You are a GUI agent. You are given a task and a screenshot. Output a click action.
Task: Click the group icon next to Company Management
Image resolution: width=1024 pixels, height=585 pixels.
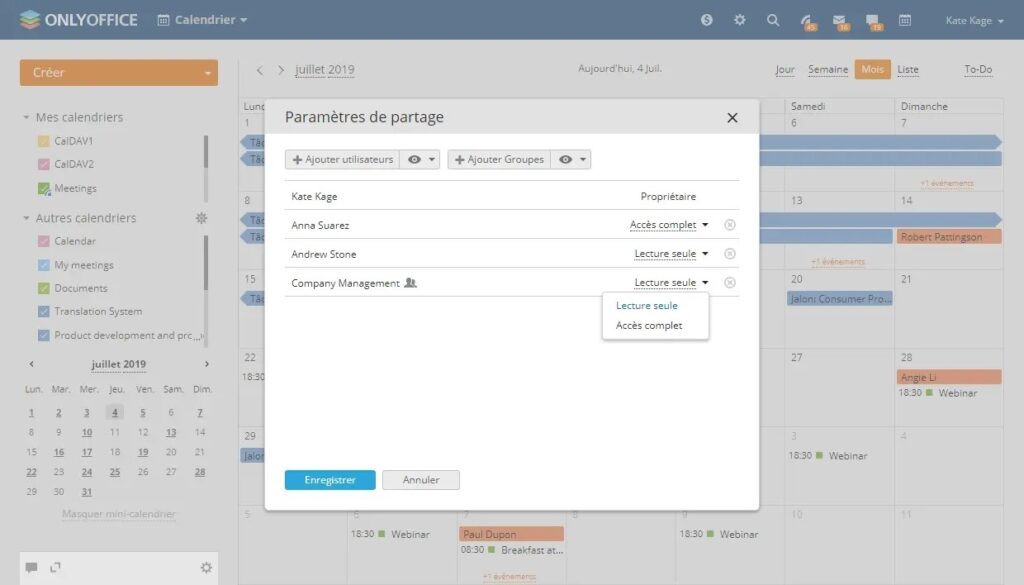click(410, 283)
